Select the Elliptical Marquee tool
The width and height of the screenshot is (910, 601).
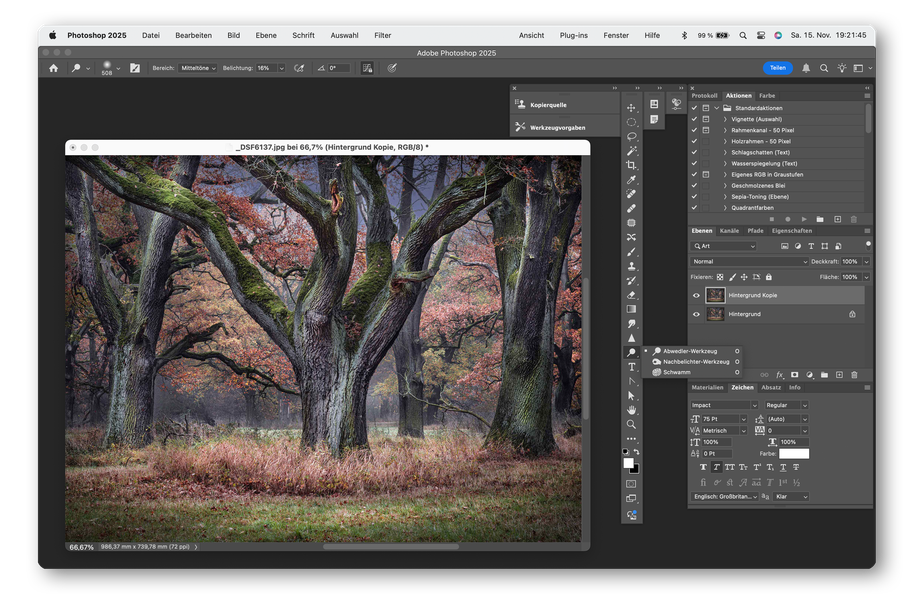[631, 122]
